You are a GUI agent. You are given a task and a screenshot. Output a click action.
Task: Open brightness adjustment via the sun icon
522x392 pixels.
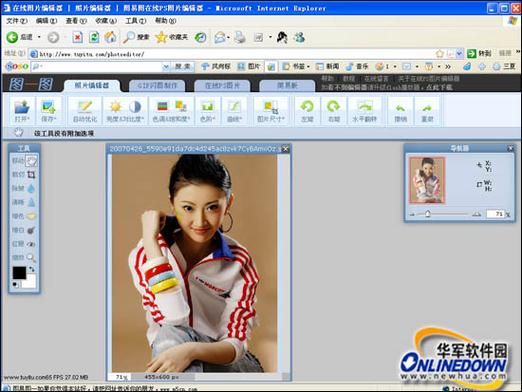point(115,107)
